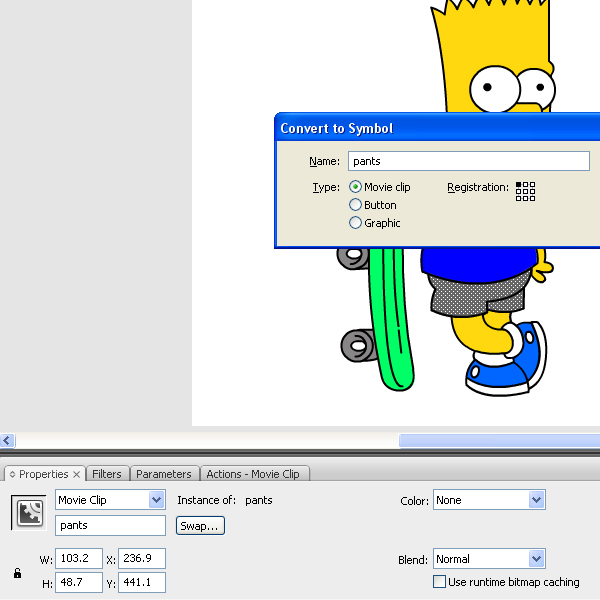Set registration point in the Registration grid
Viewport: 600px width, 600px height.
click(525, 191)
